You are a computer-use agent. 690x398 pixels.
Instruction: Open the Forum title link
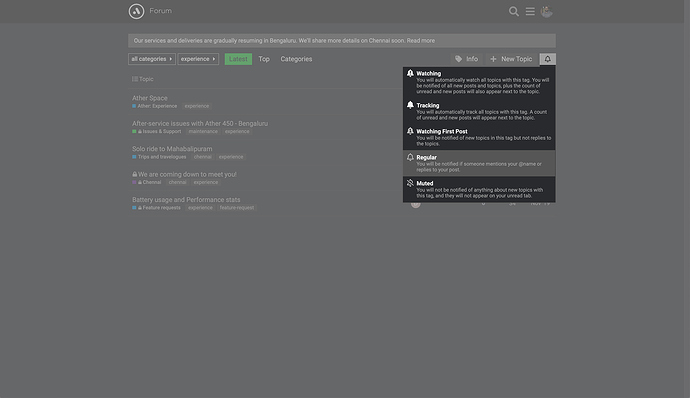pos(161,11)
